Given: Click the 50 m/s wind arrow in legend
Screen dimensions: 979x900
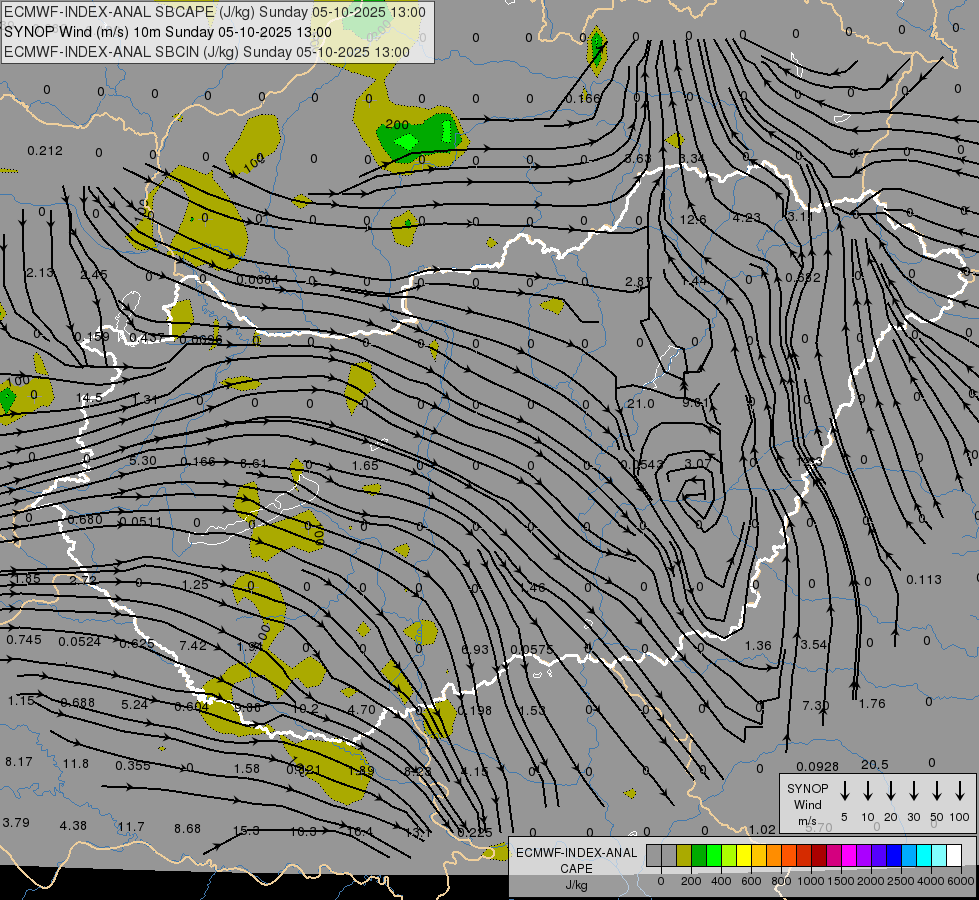Looking at the screenshot, I should pos(937,791).
